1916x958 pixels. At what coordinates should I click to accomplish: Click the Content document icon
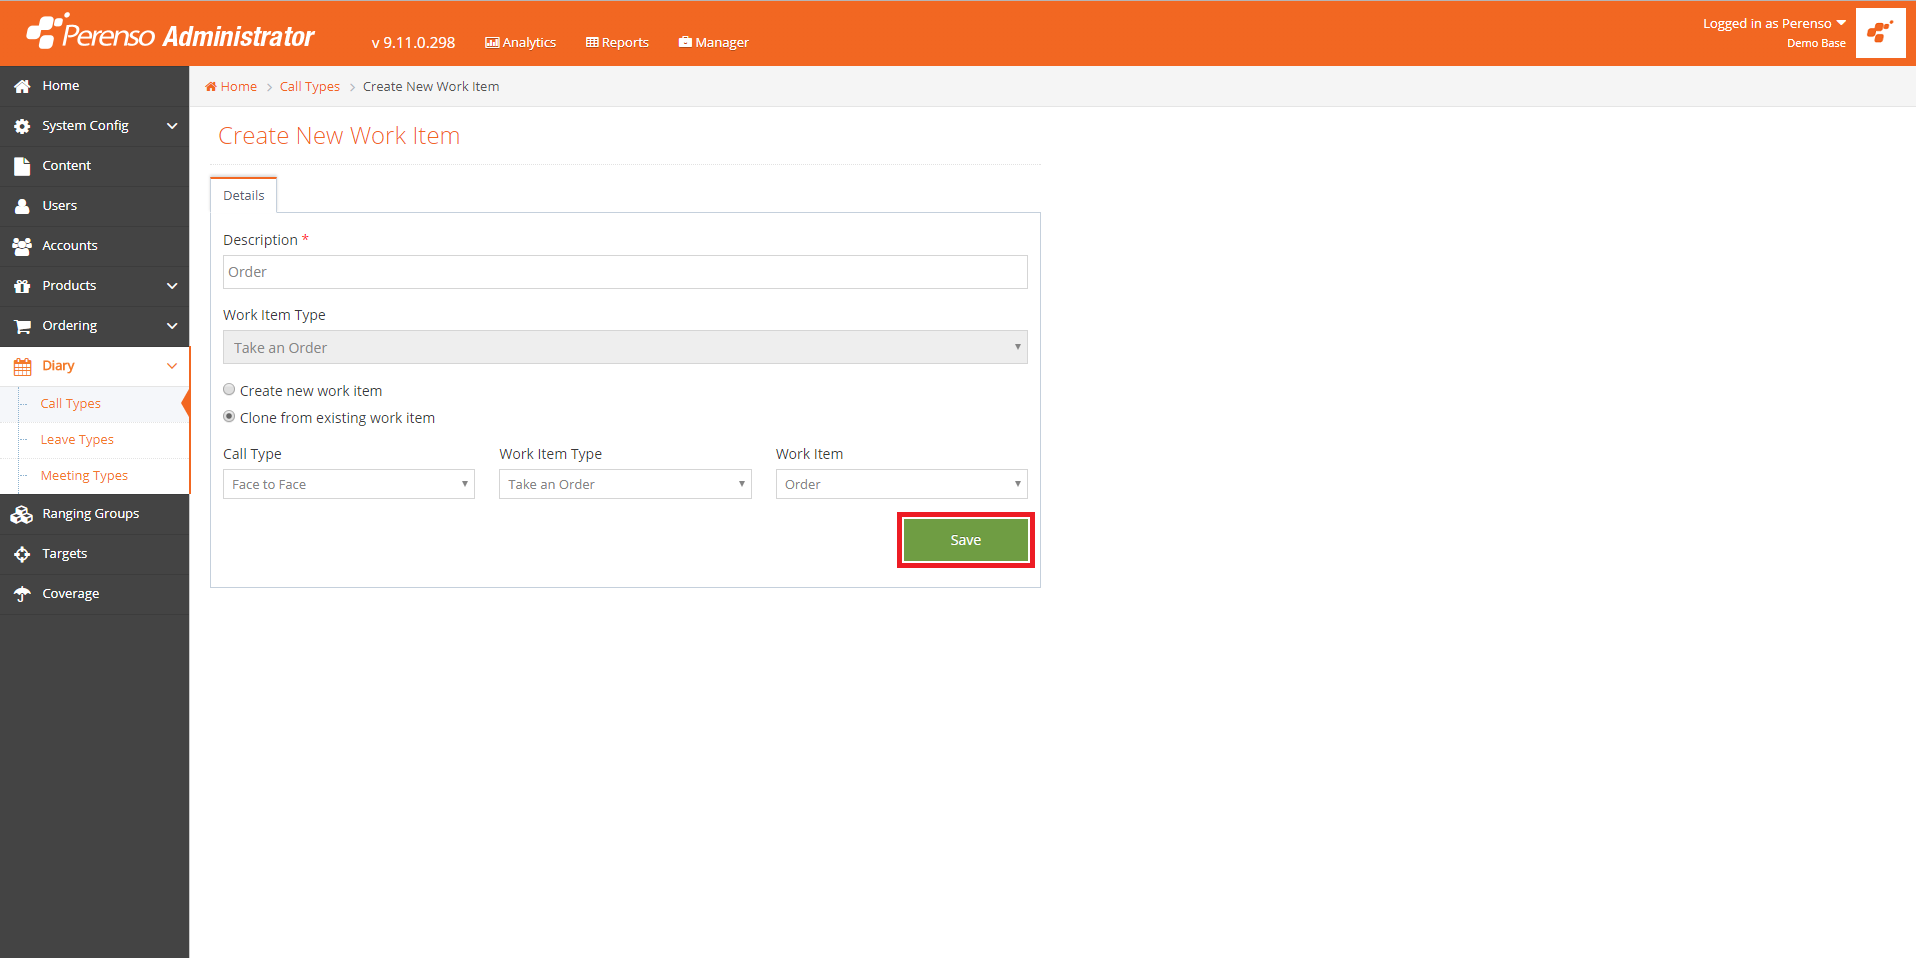pyautogui.click(x=22, y=166)
